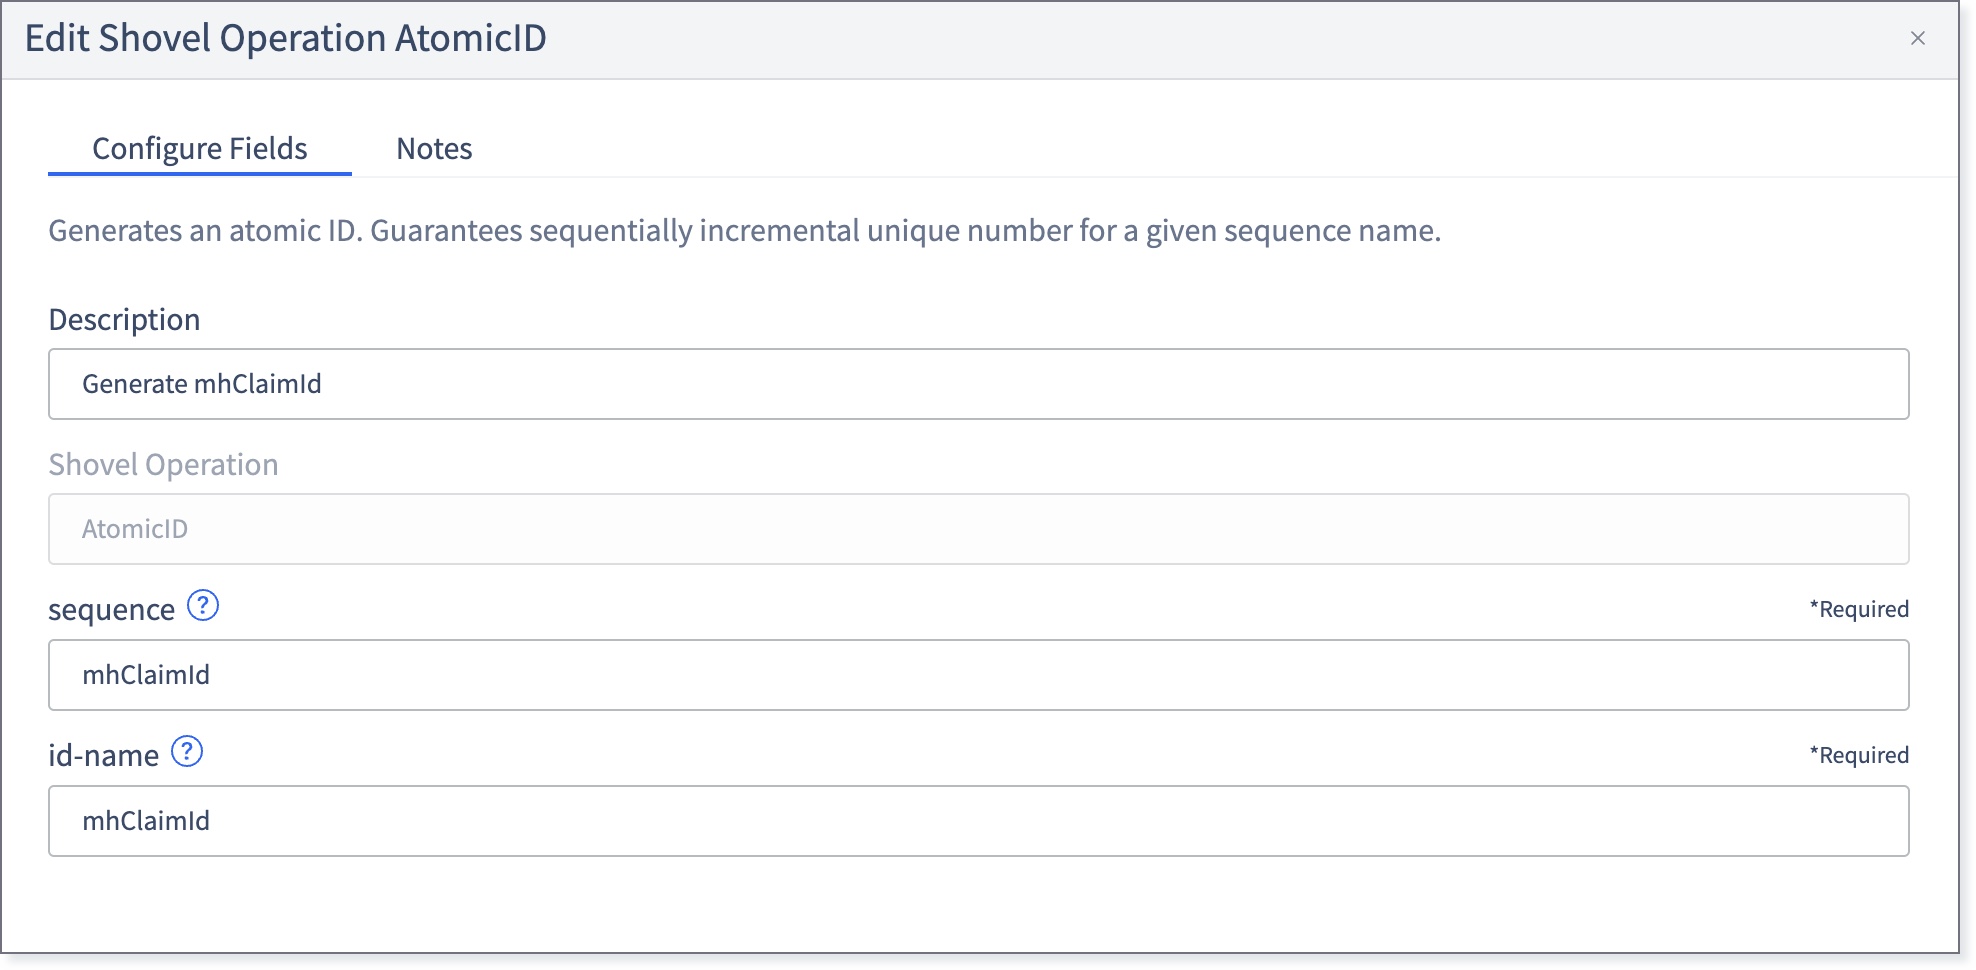The height and width of the screenshot is (970, 1976).
Task: Click the *Required marker above sequence field
Action: tap(1859, 609)
